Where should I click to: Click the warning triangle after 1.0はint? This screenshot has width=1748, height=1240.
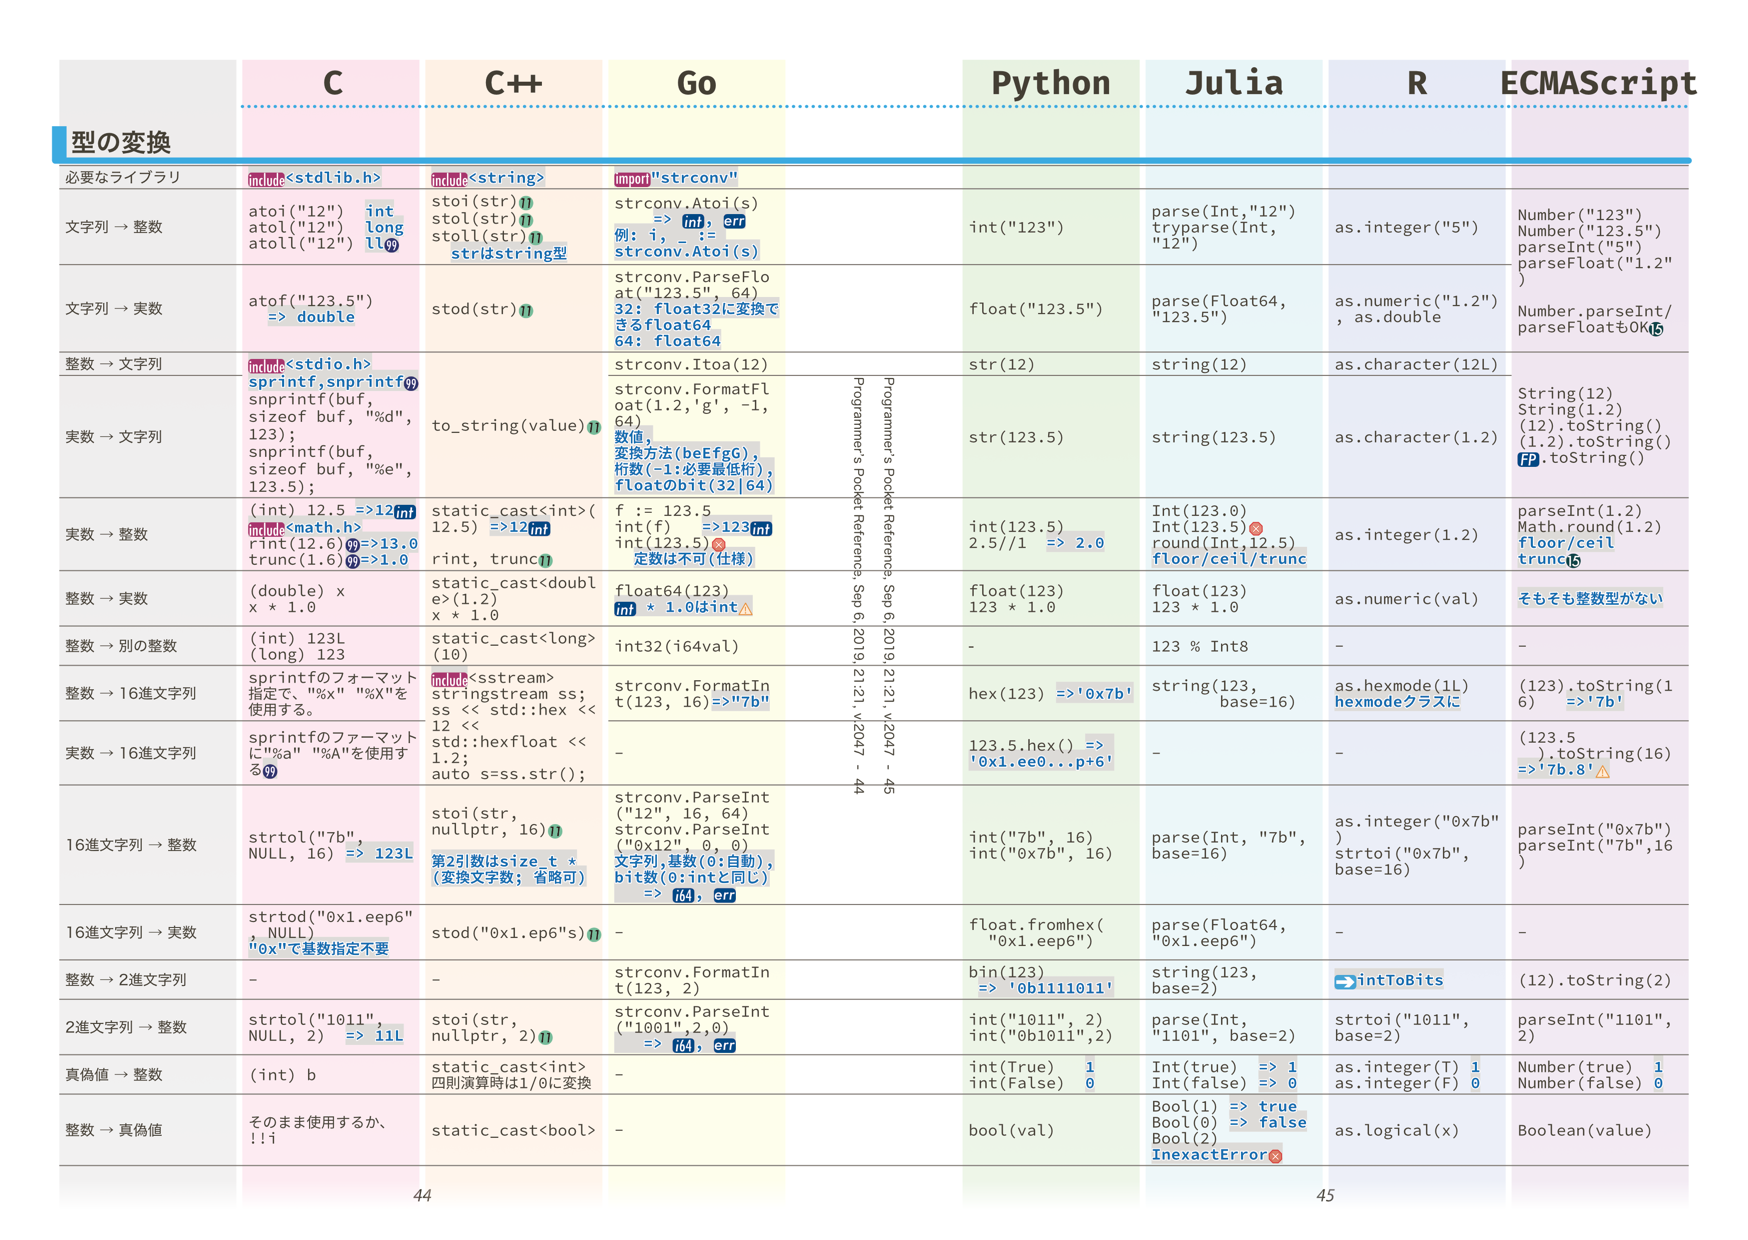[x=746, y=608]
